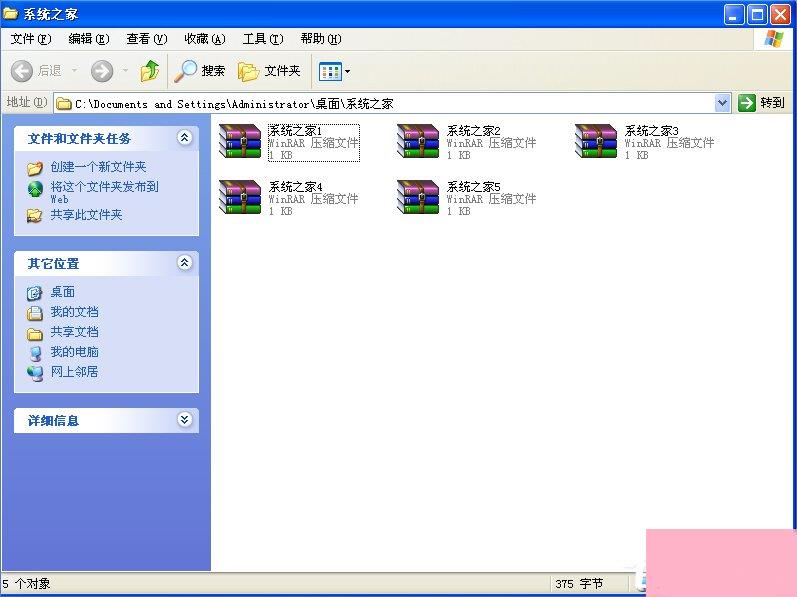Click the 我的电脑 computer icon
The image size is (797, 597).
(35, 353)
